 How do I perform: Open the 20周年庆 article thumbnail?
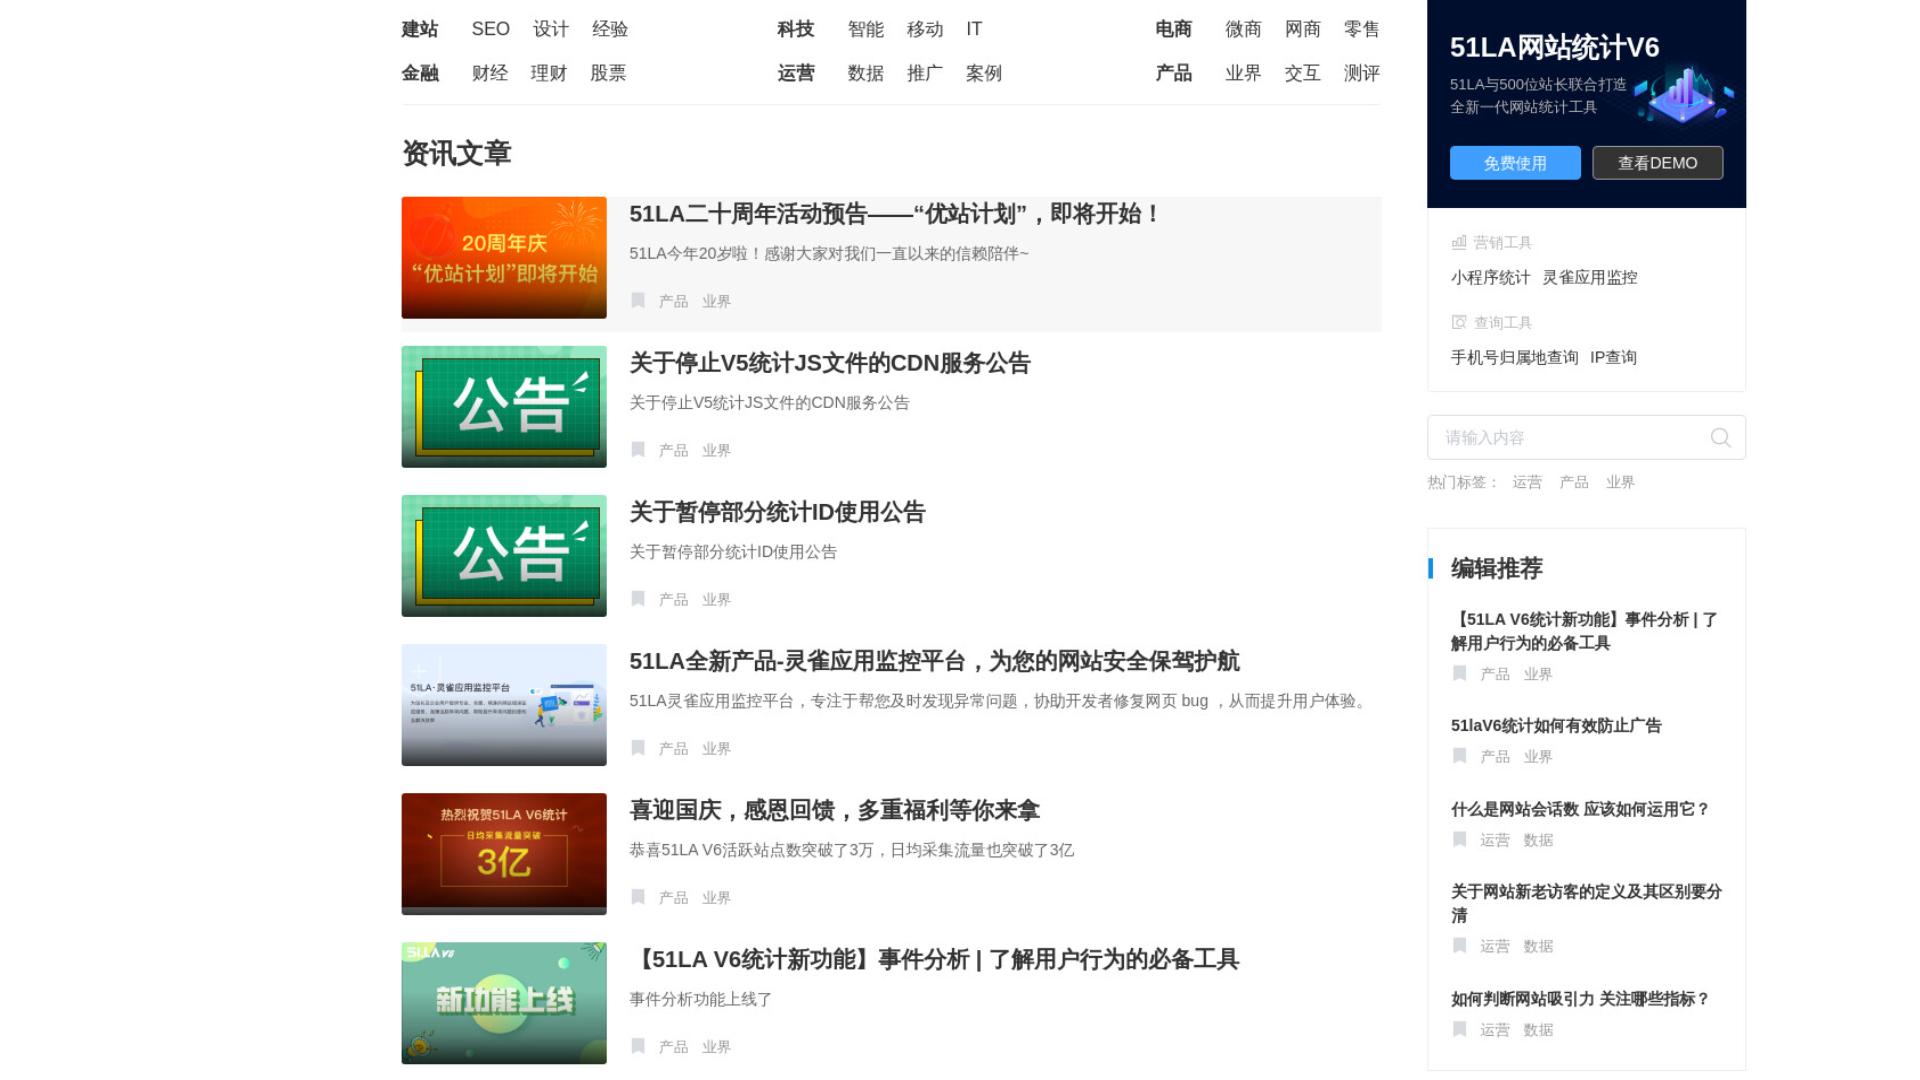(504, 258)
